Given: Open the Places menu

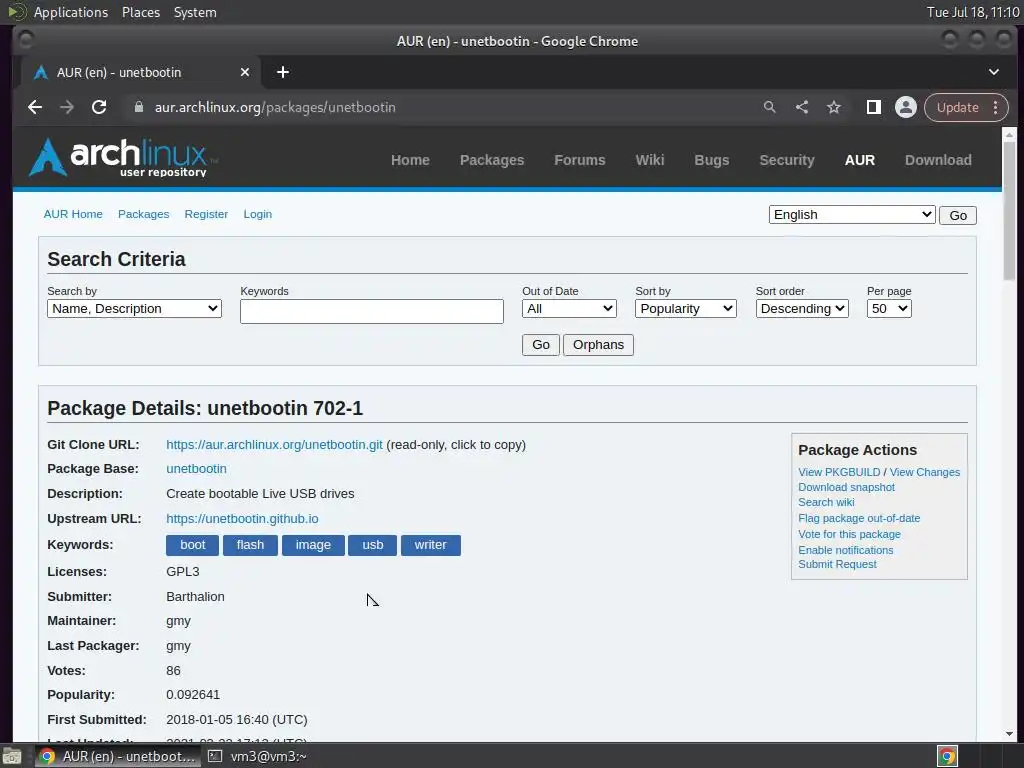Looking at the screenshot, I should pos(141,12).
